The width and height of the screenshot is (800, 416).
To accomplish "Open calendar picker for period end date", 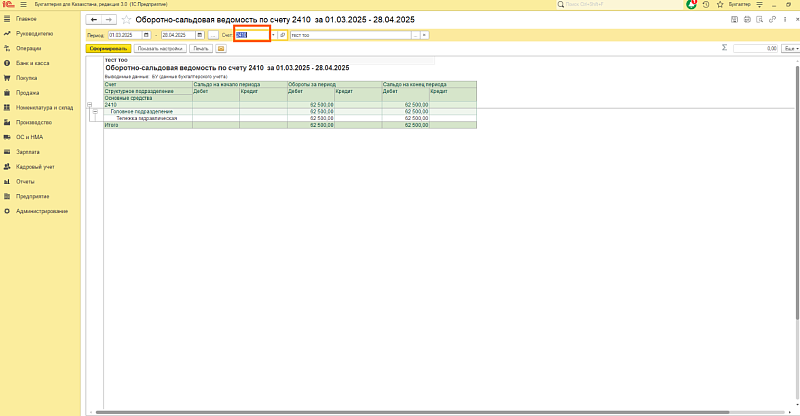I will (202, 35).
